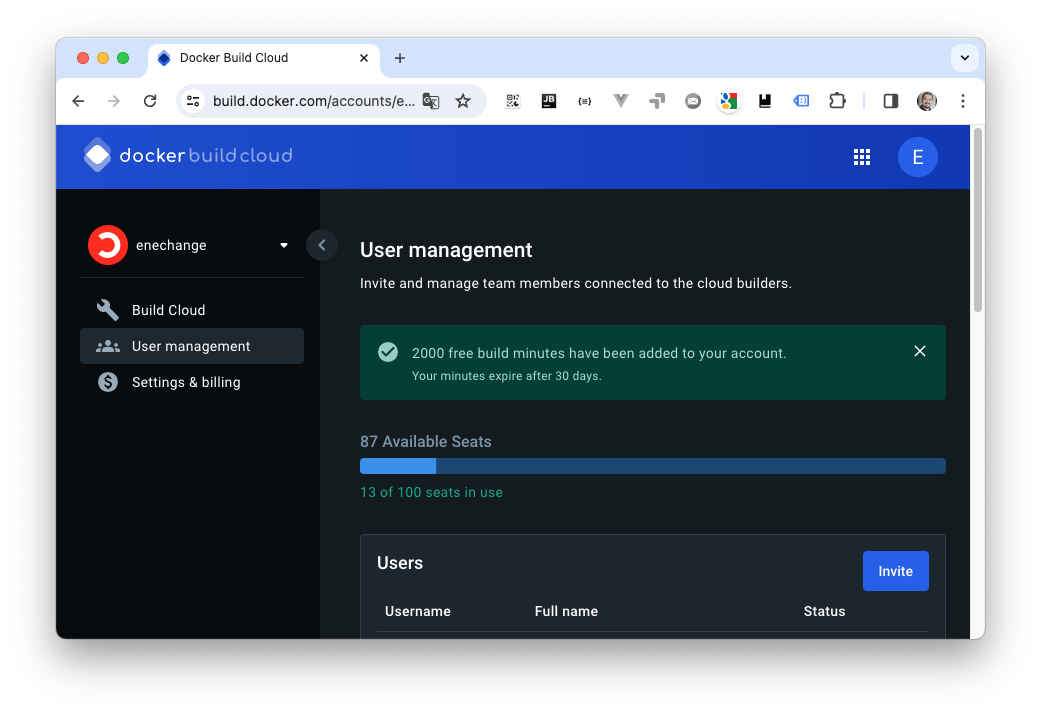Screen dimensions: 1041x713
Task: Open the Docker apps grid icon
Action: click(x=862, y=157)
